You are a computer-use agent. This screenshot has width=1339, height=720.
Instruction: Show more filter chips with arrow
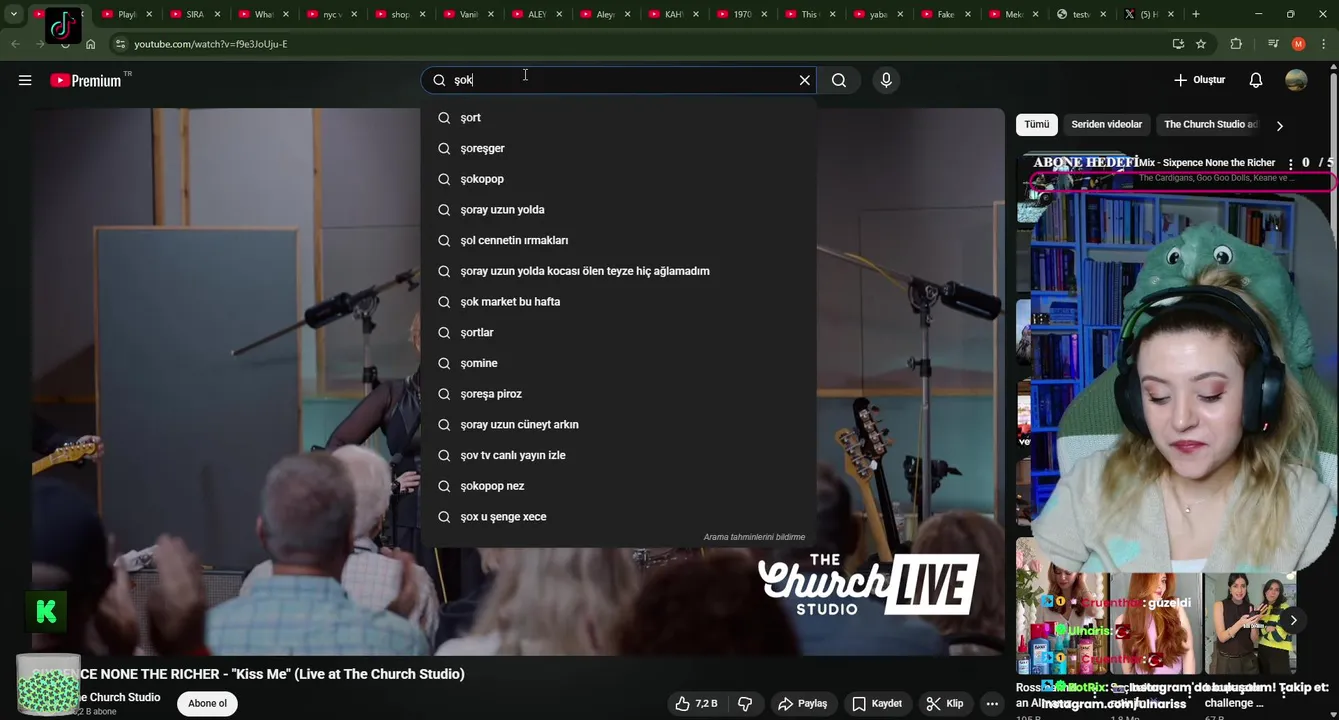point(1279,125)
